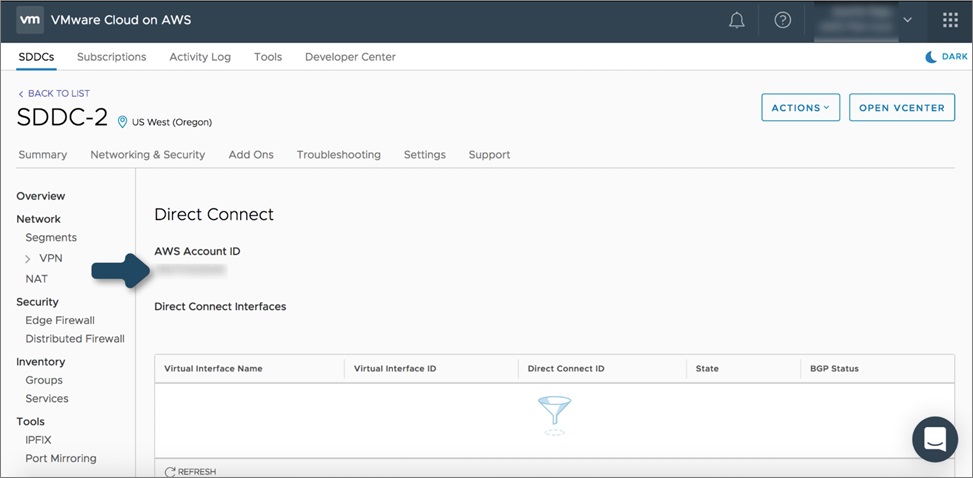Image resolution: width=973 pixels, height=478 pixels.
Task: Open the ACTIONS dropdown
Action: [800, 107]
